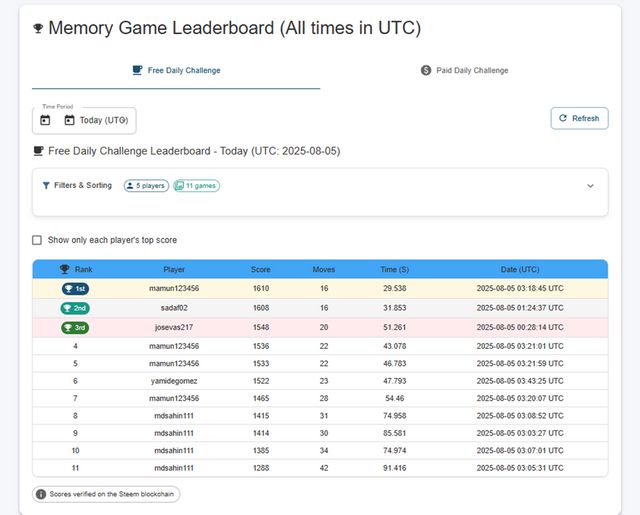
Task: Click the games icon in the 11 games chip
Action: click(x=179, y=186)
